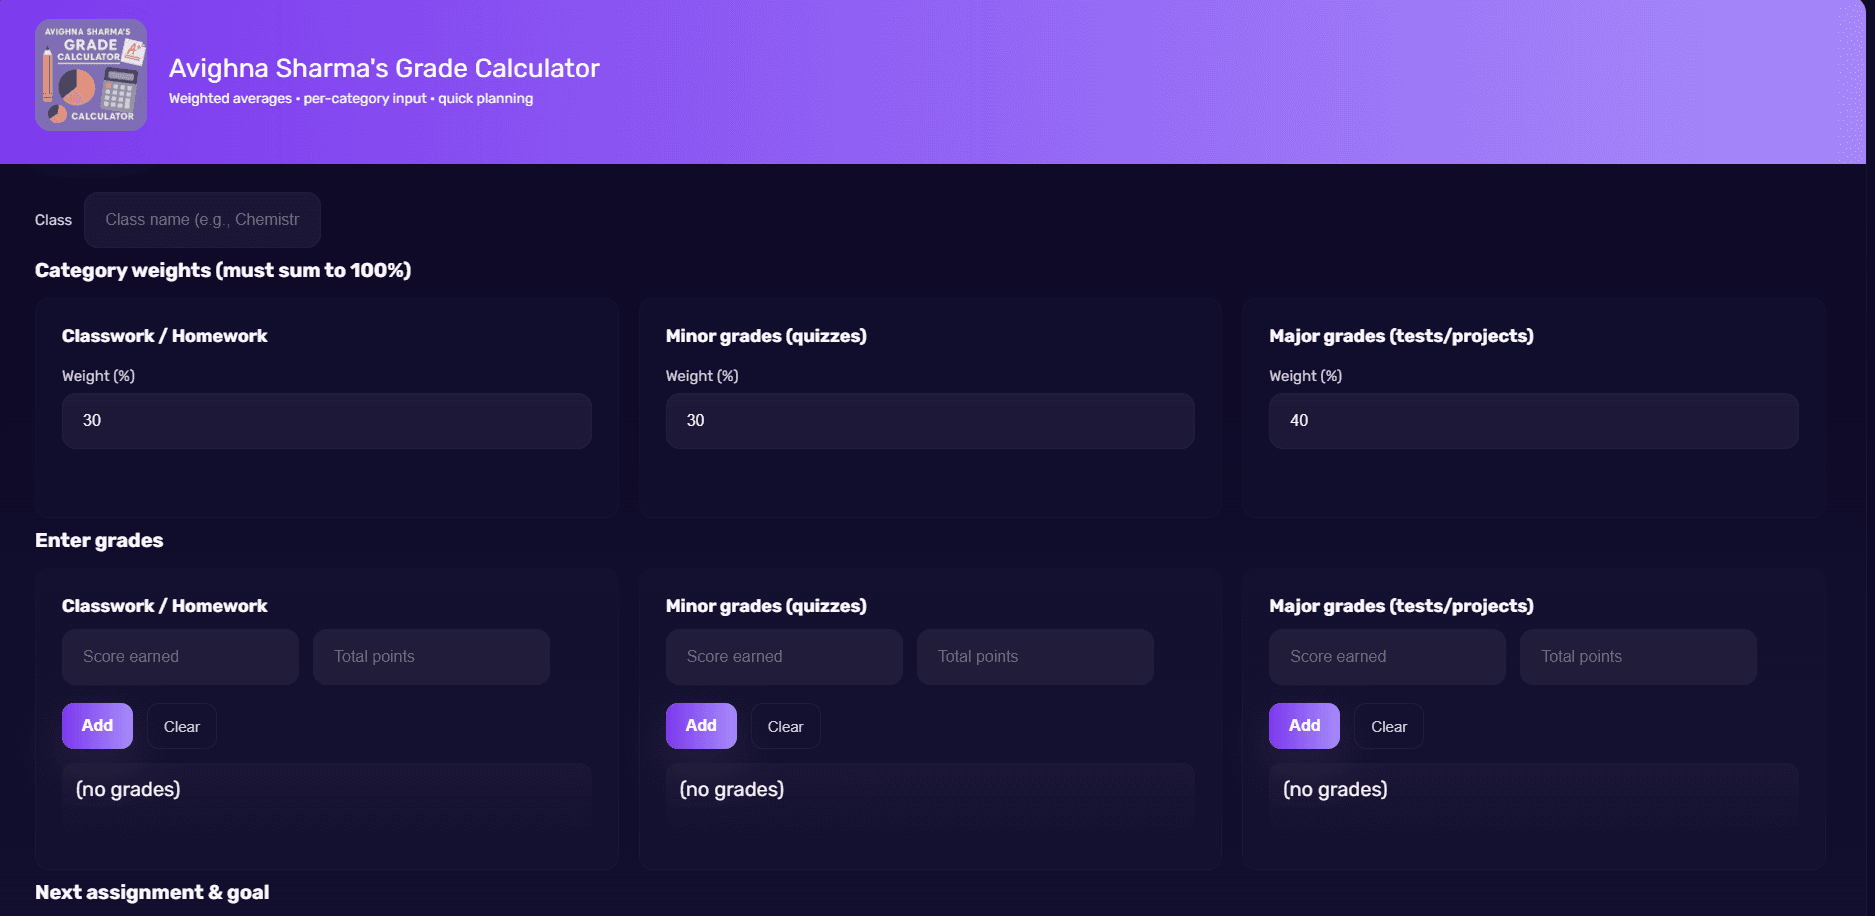Click Score earned under Classwork / Homework
1875x916 pixels.
point(180,657)
